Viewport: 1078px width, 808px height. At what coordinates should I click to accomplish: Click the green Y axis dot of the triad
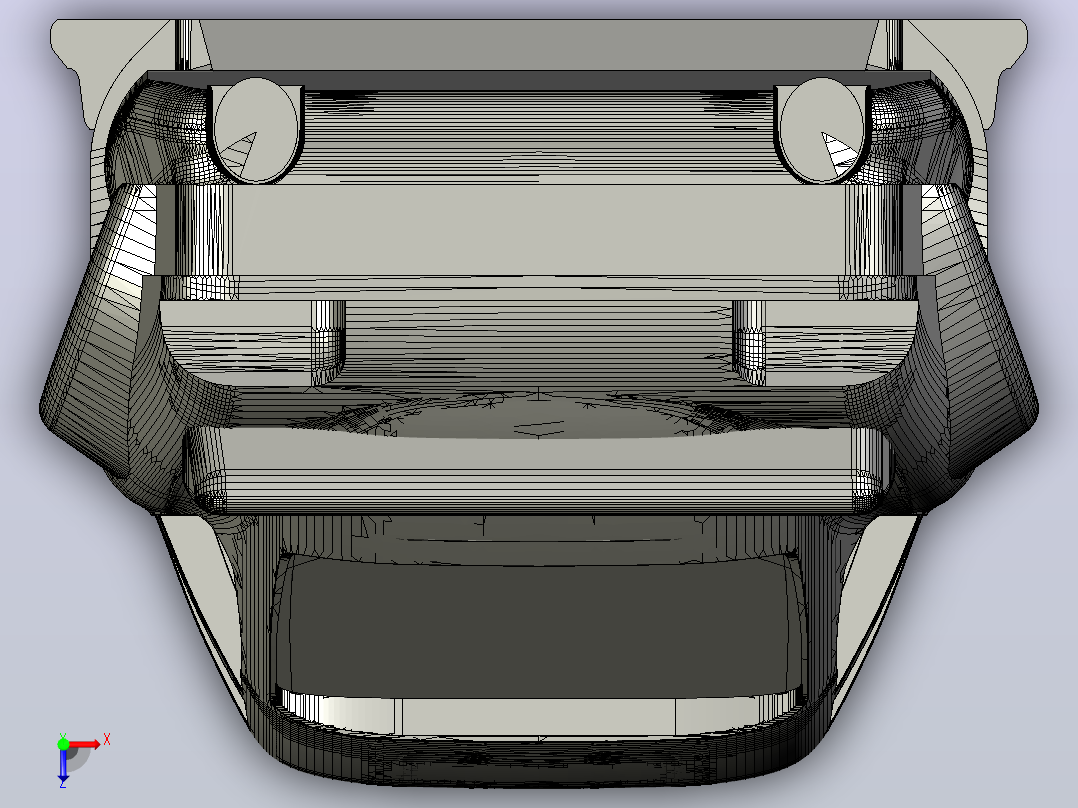(63, 744)
